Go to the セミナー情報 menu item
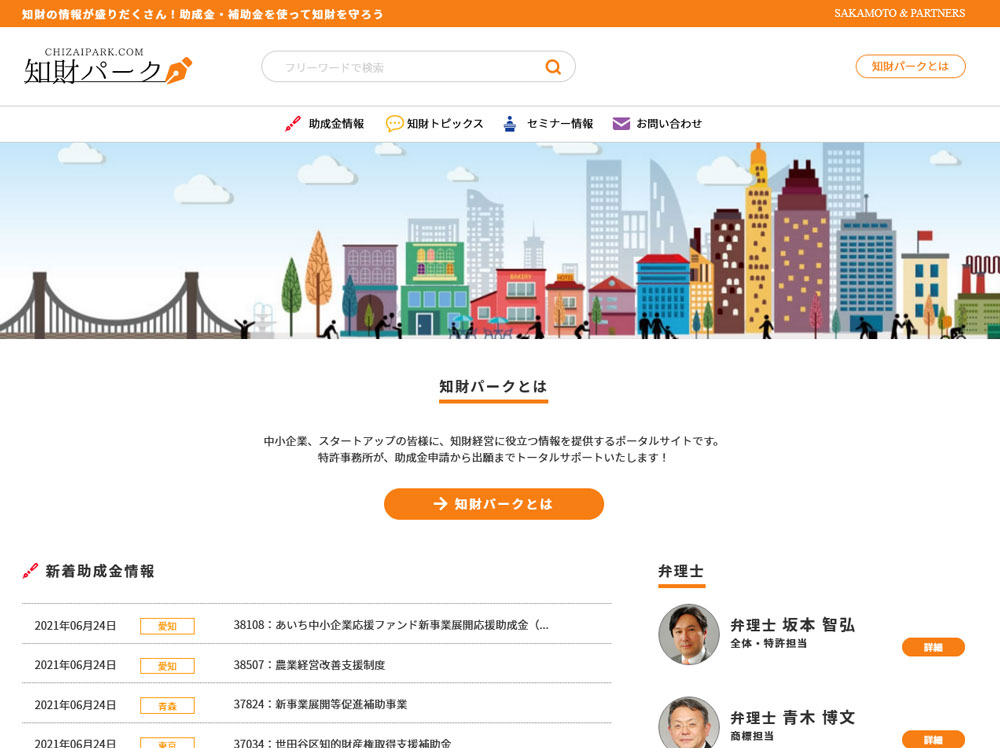 [x=560, y=124]
